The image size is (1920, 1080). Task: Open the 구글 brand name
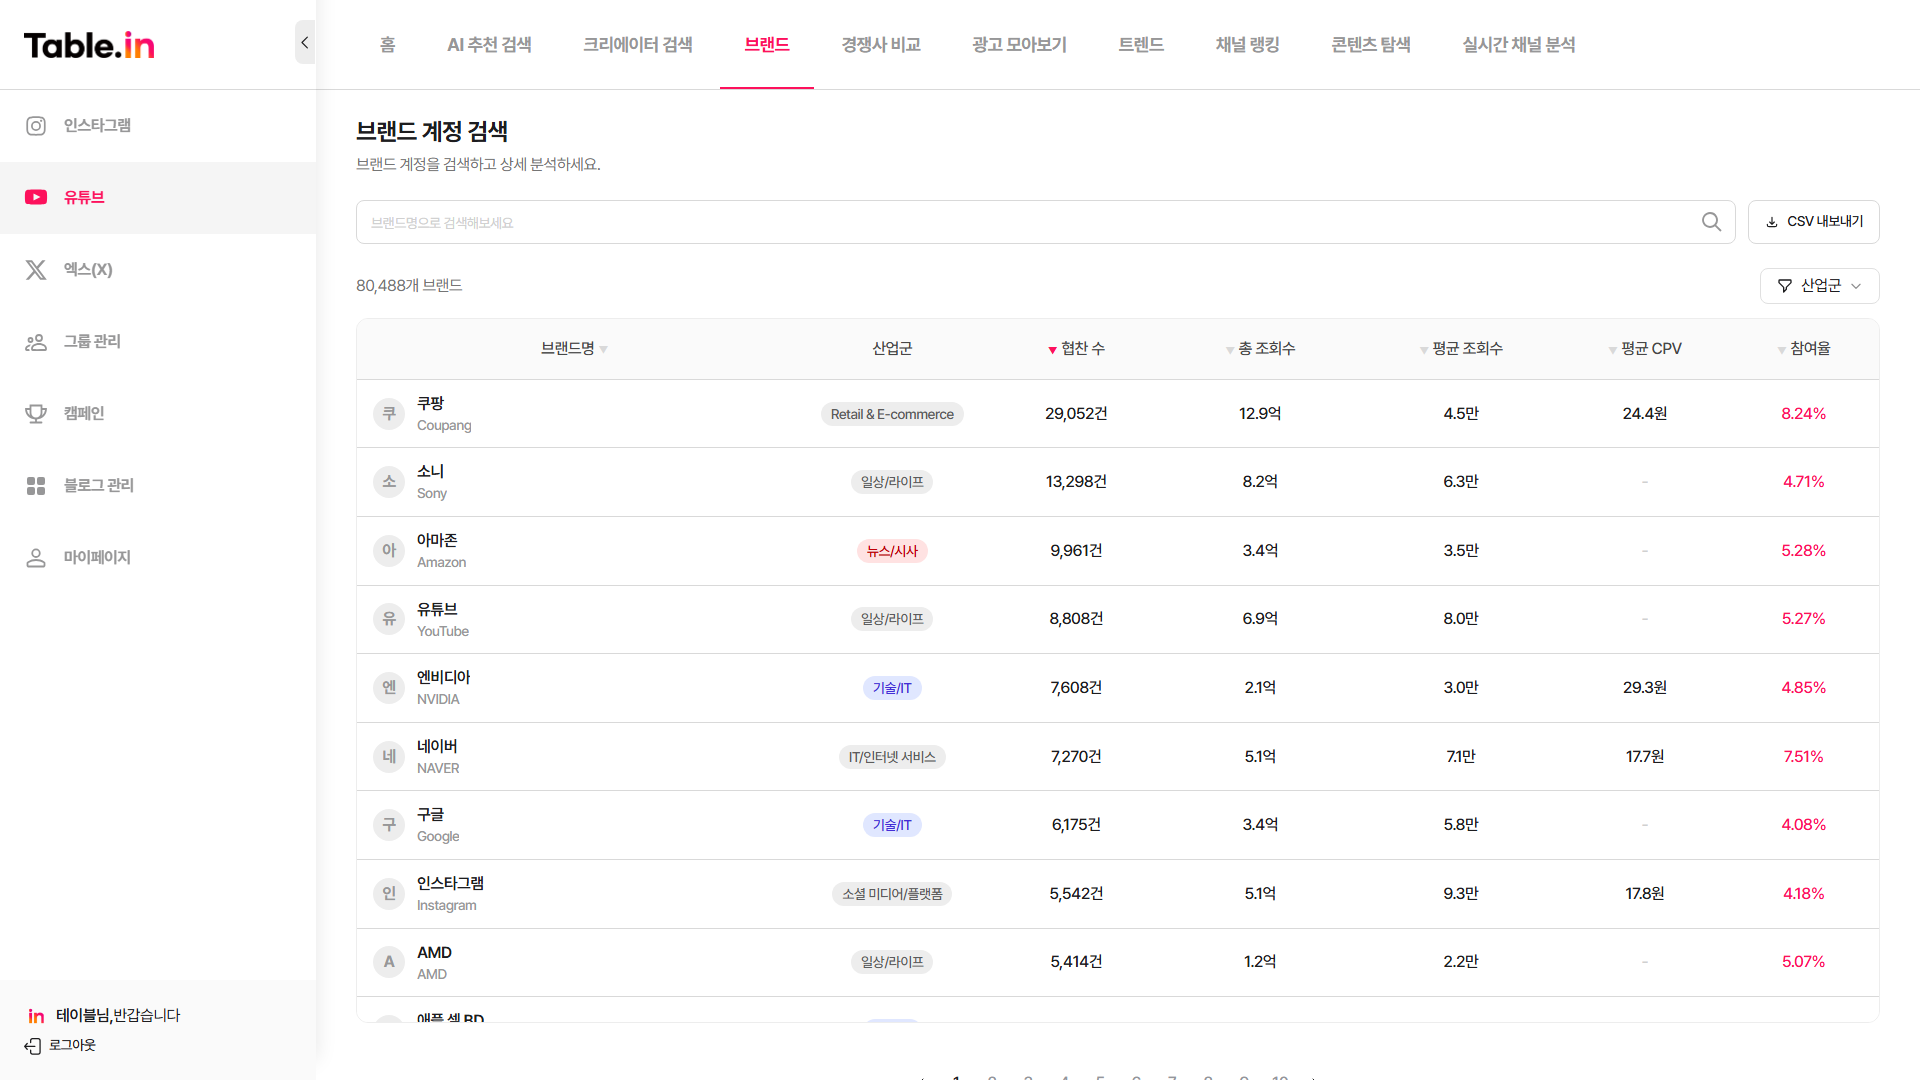point(430,815)
